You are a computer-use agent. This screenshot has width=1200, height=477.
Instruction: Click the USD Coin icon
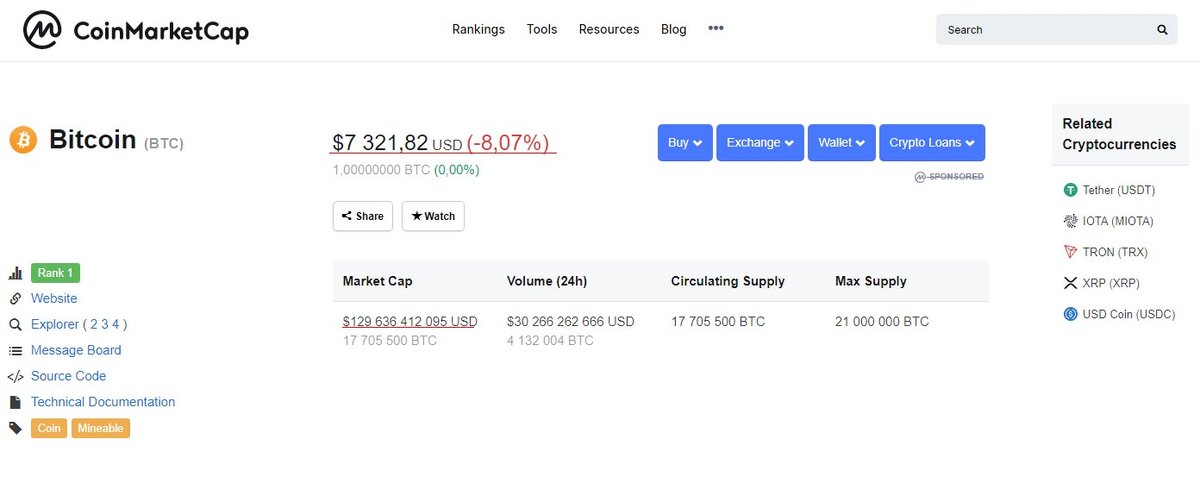[x=1070, y=314]
